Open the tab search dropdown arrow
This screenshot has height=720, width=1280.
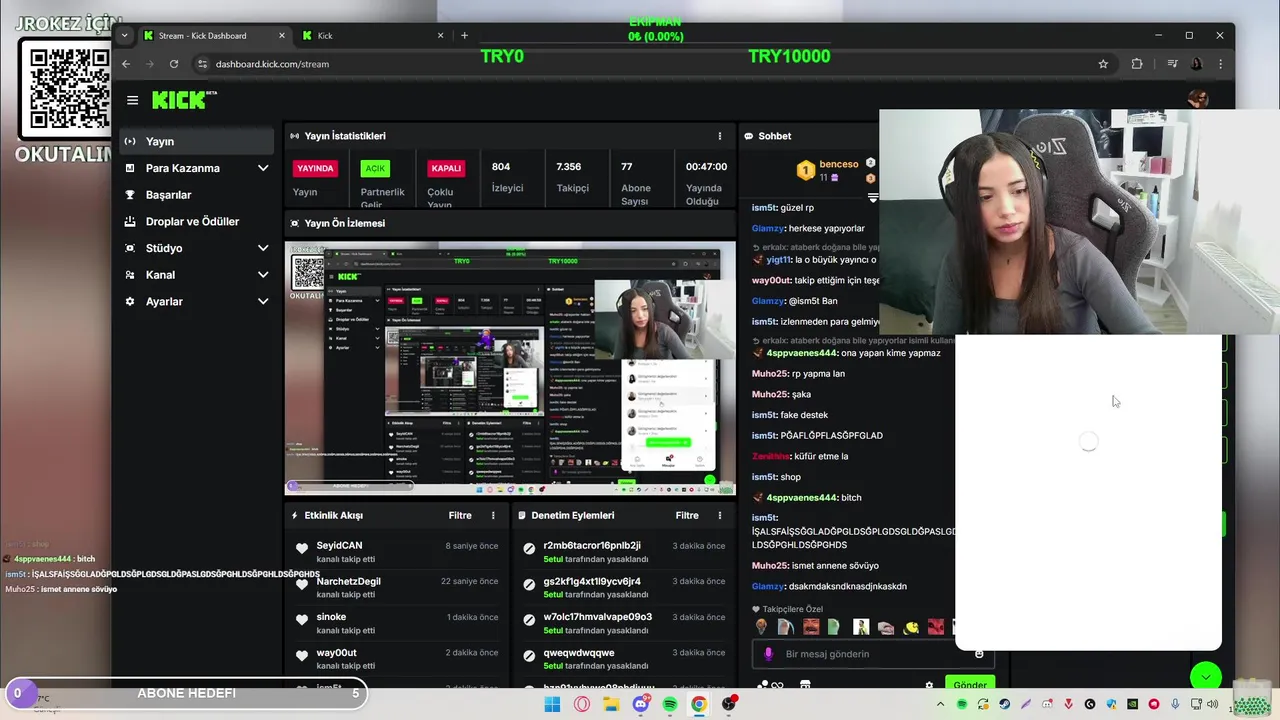tap(124, 36)
